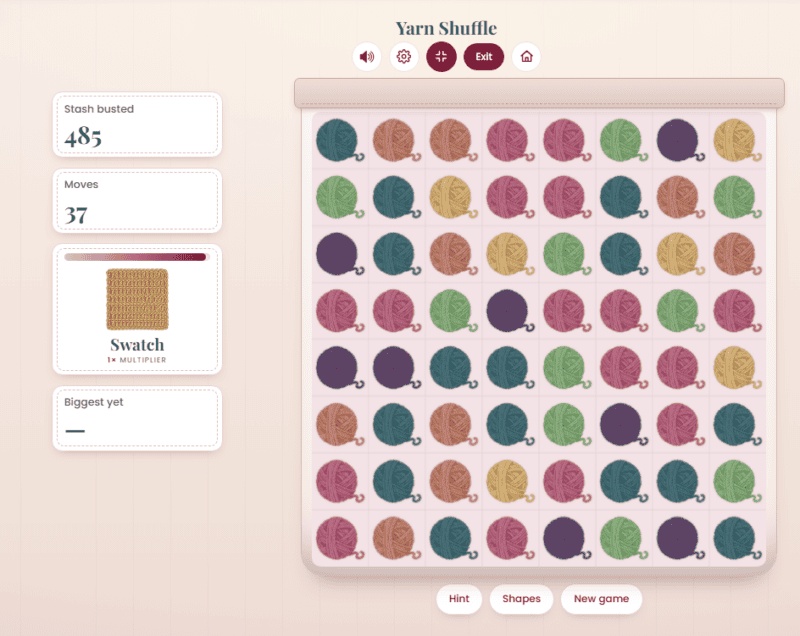Open the Shapes option
Viewport: 800px width, 636px height.
click(521, 599)
